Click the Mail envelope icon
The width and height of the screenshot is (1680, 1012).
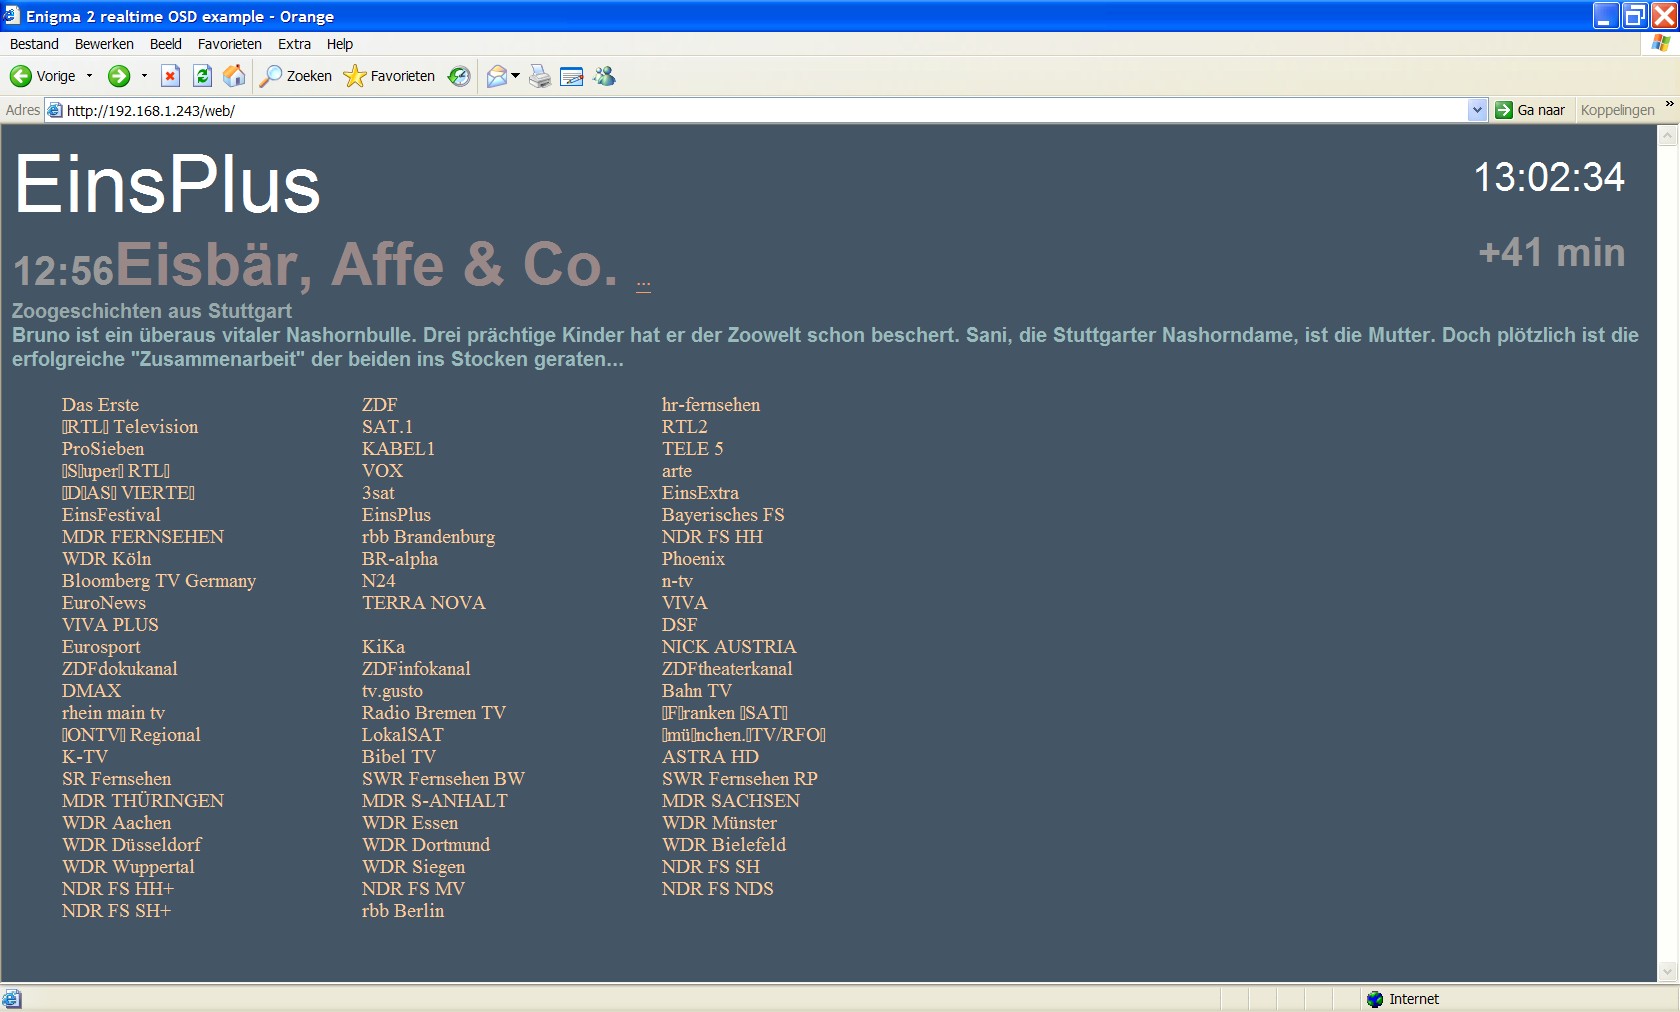tap(496, 76)
